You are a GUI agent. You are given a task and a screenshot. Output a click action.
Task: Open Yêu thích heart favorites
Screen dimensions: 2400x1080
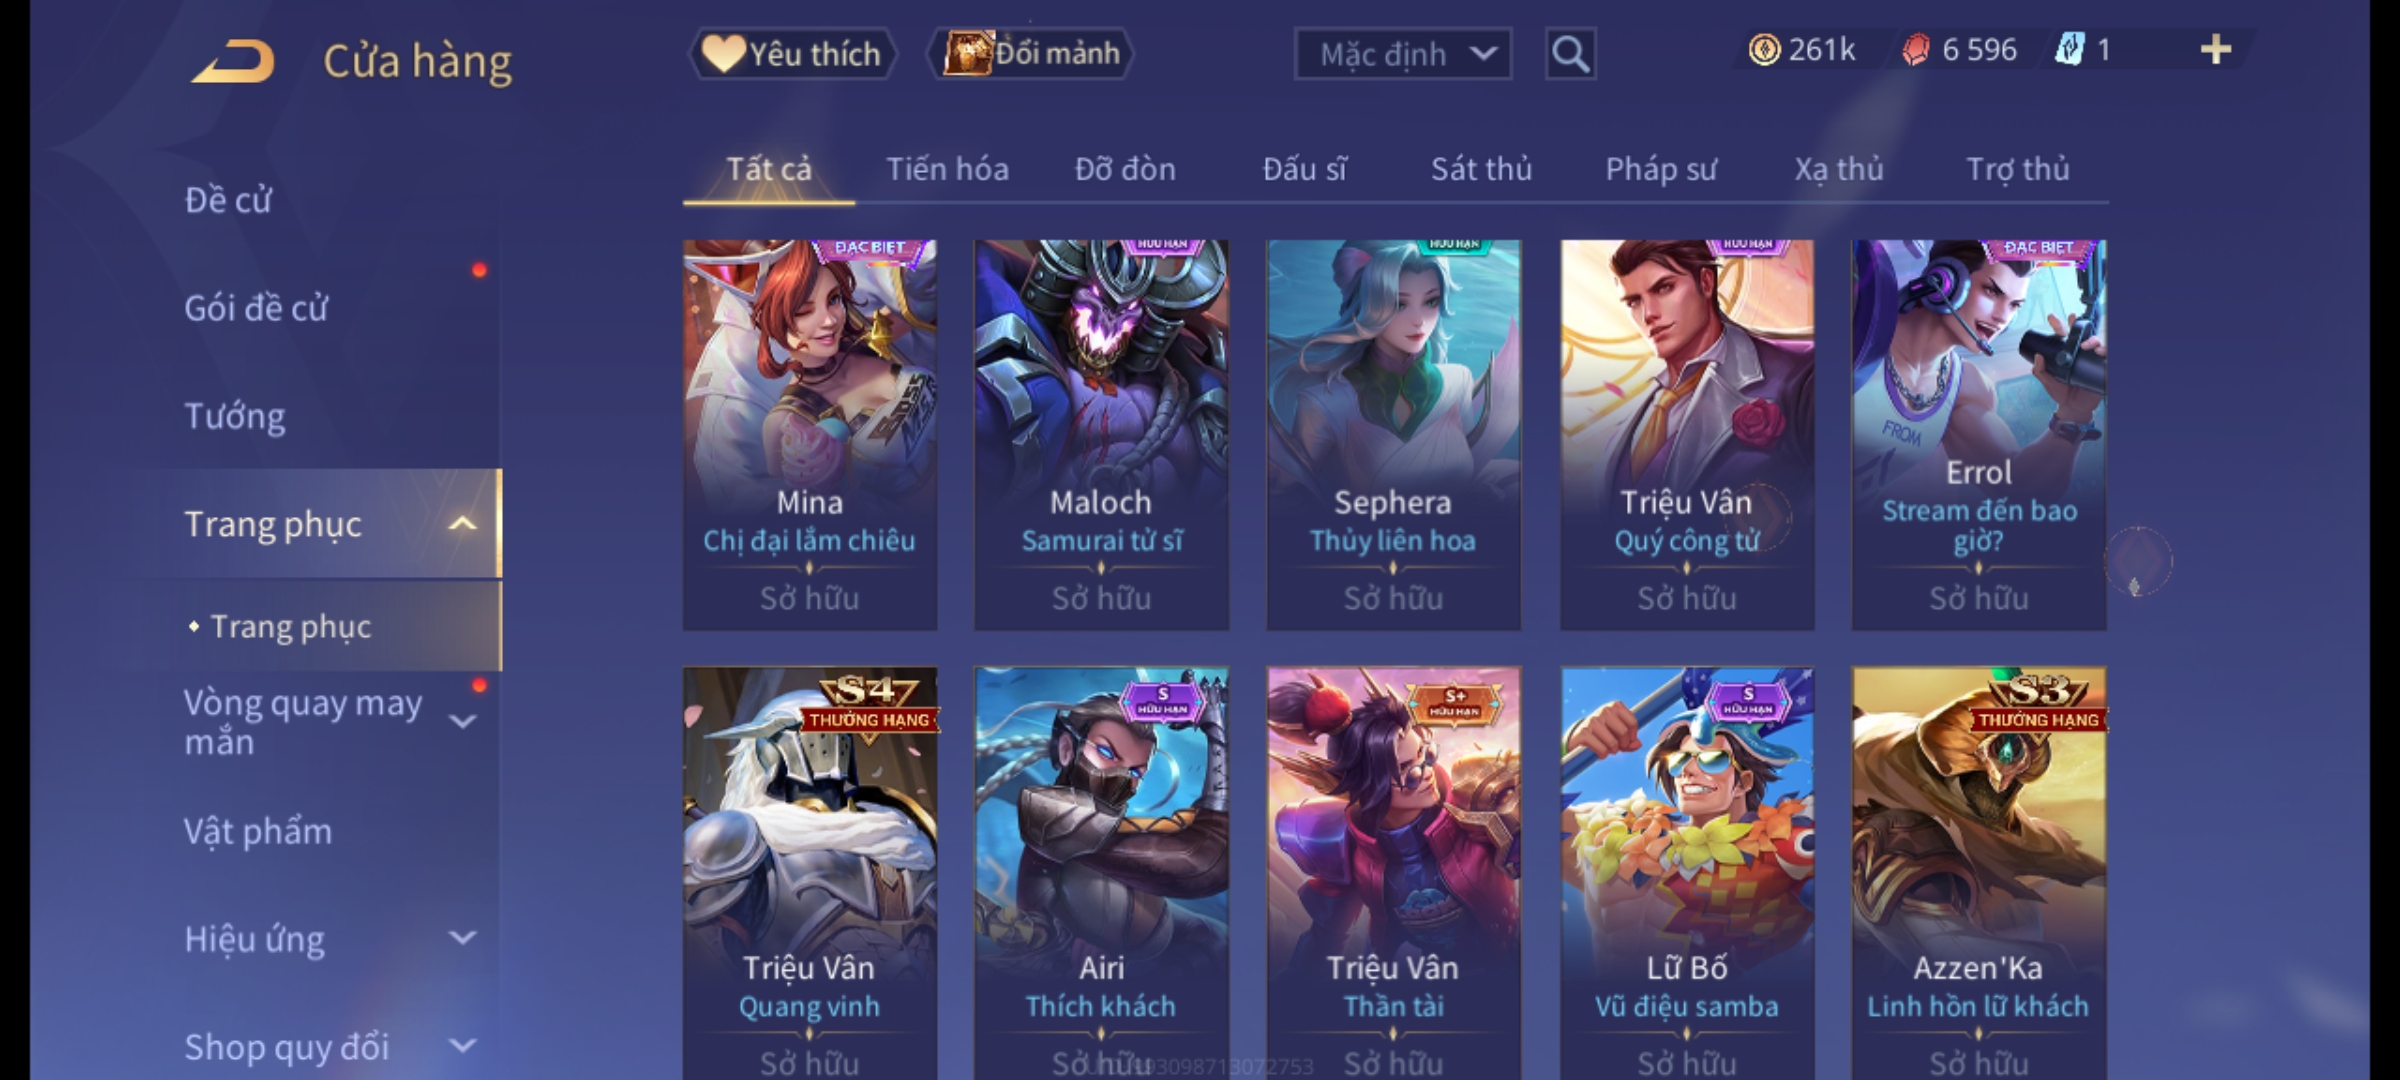(793, 54)
